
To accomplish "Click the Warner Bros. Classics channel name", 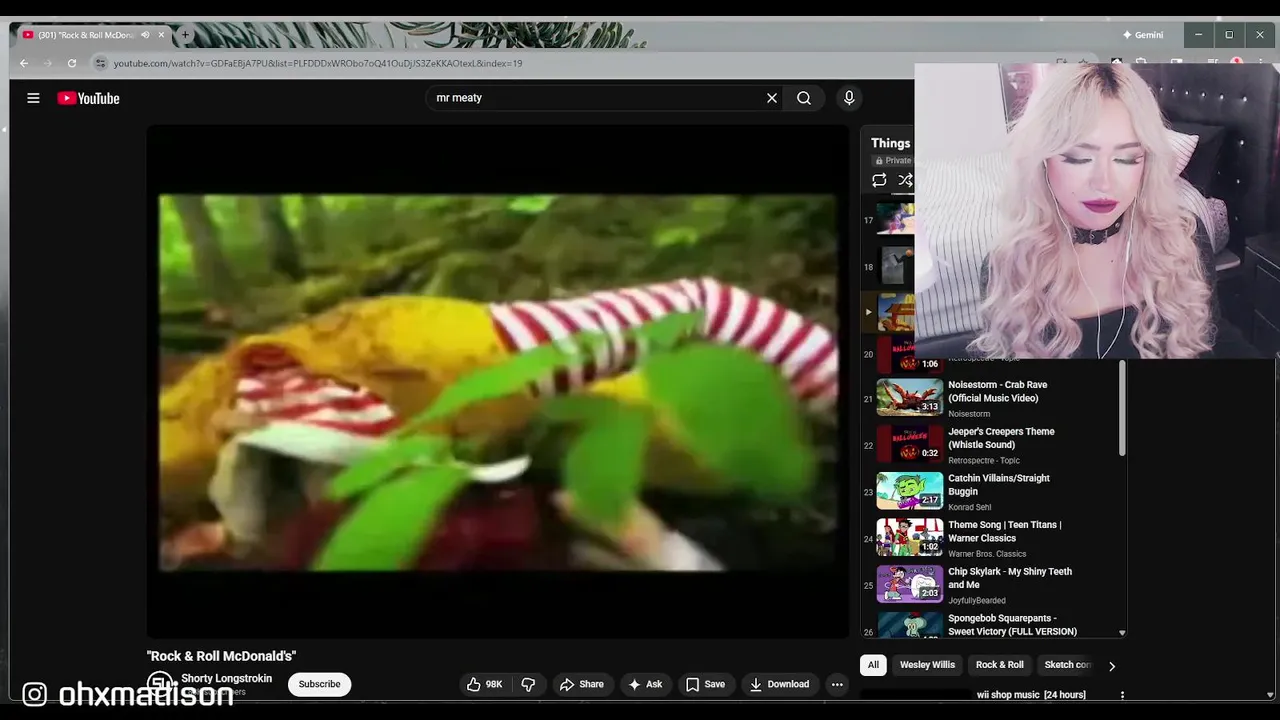I will [987, 554].
